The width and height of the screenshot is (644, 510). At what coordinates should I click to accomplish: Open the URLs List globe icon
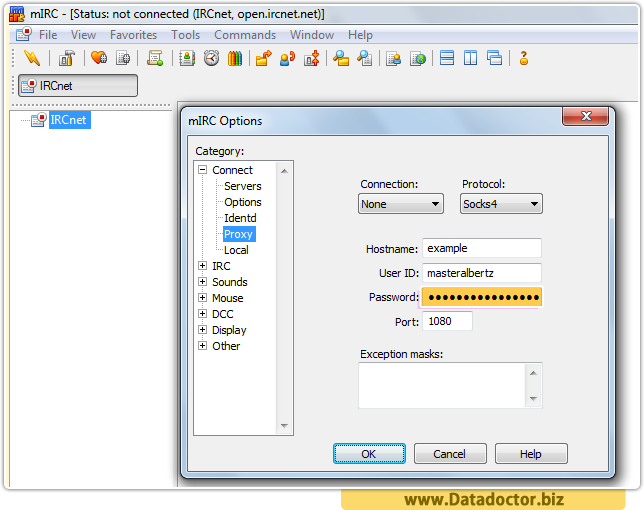418,58
